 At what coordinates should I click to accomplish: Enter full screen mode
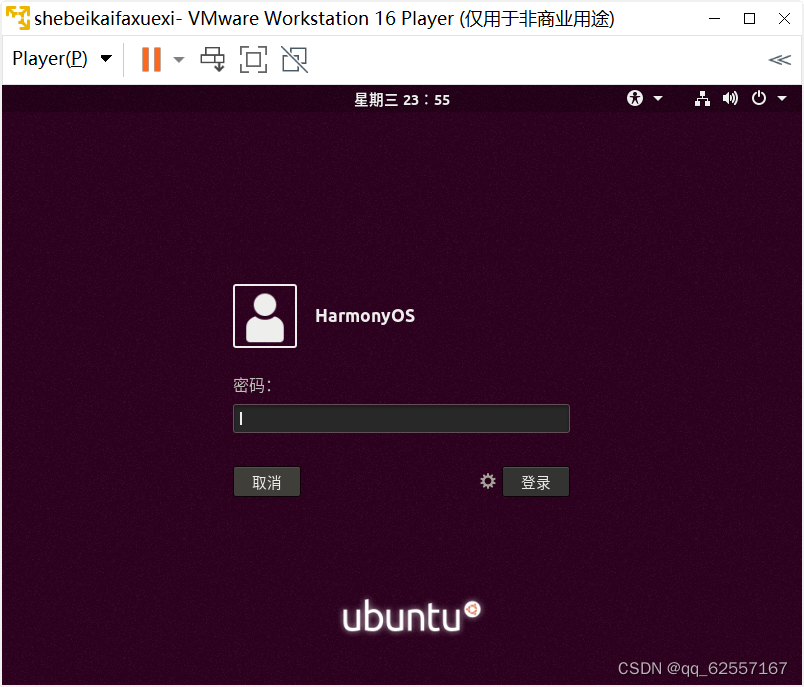(x=253, y=59)
